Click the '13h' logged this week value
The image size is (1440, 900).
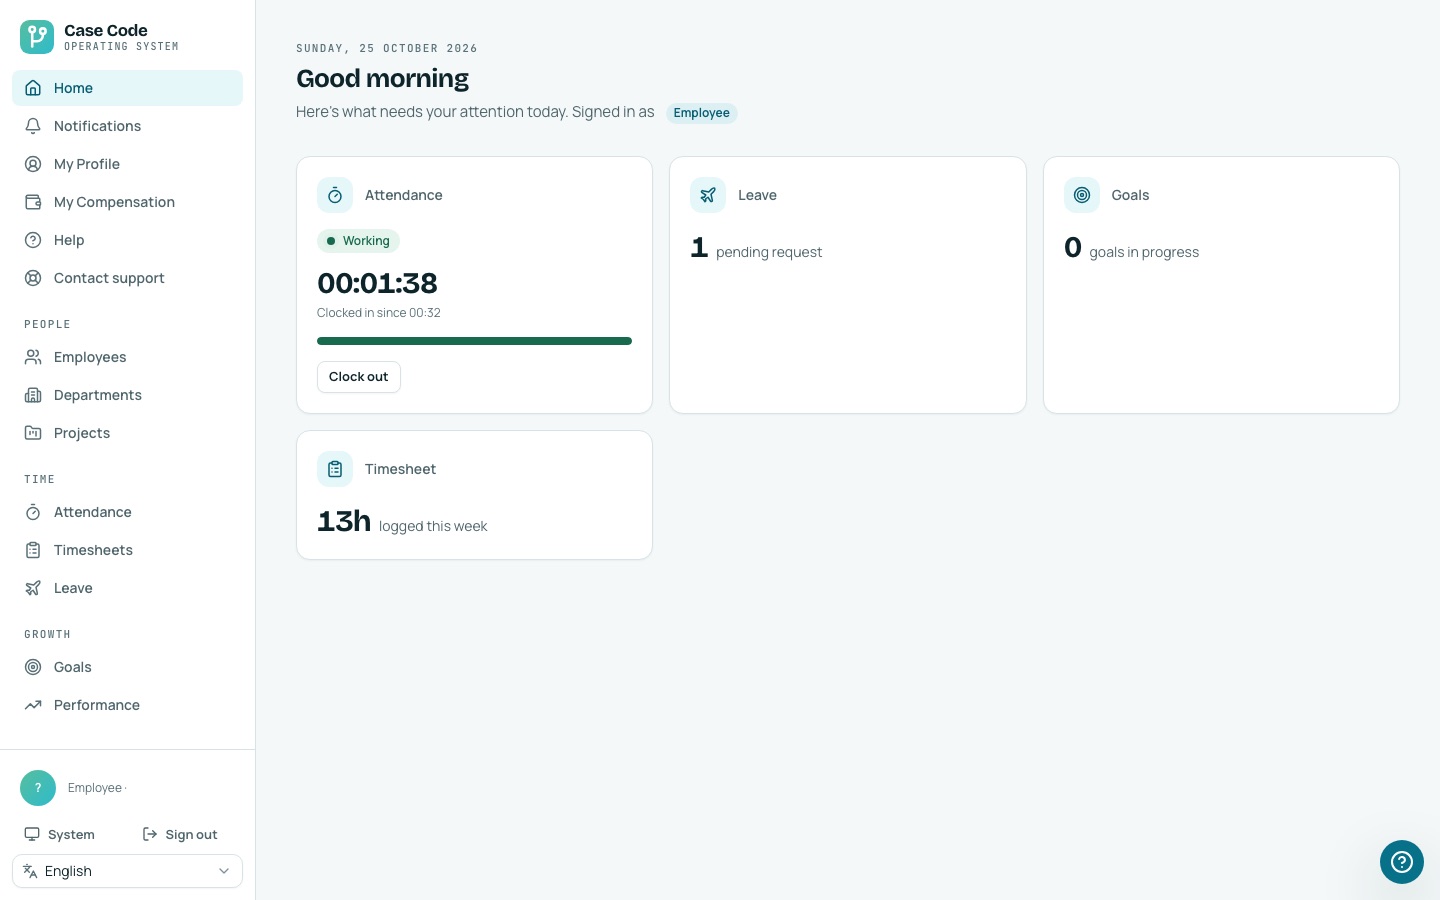point(344,521)
